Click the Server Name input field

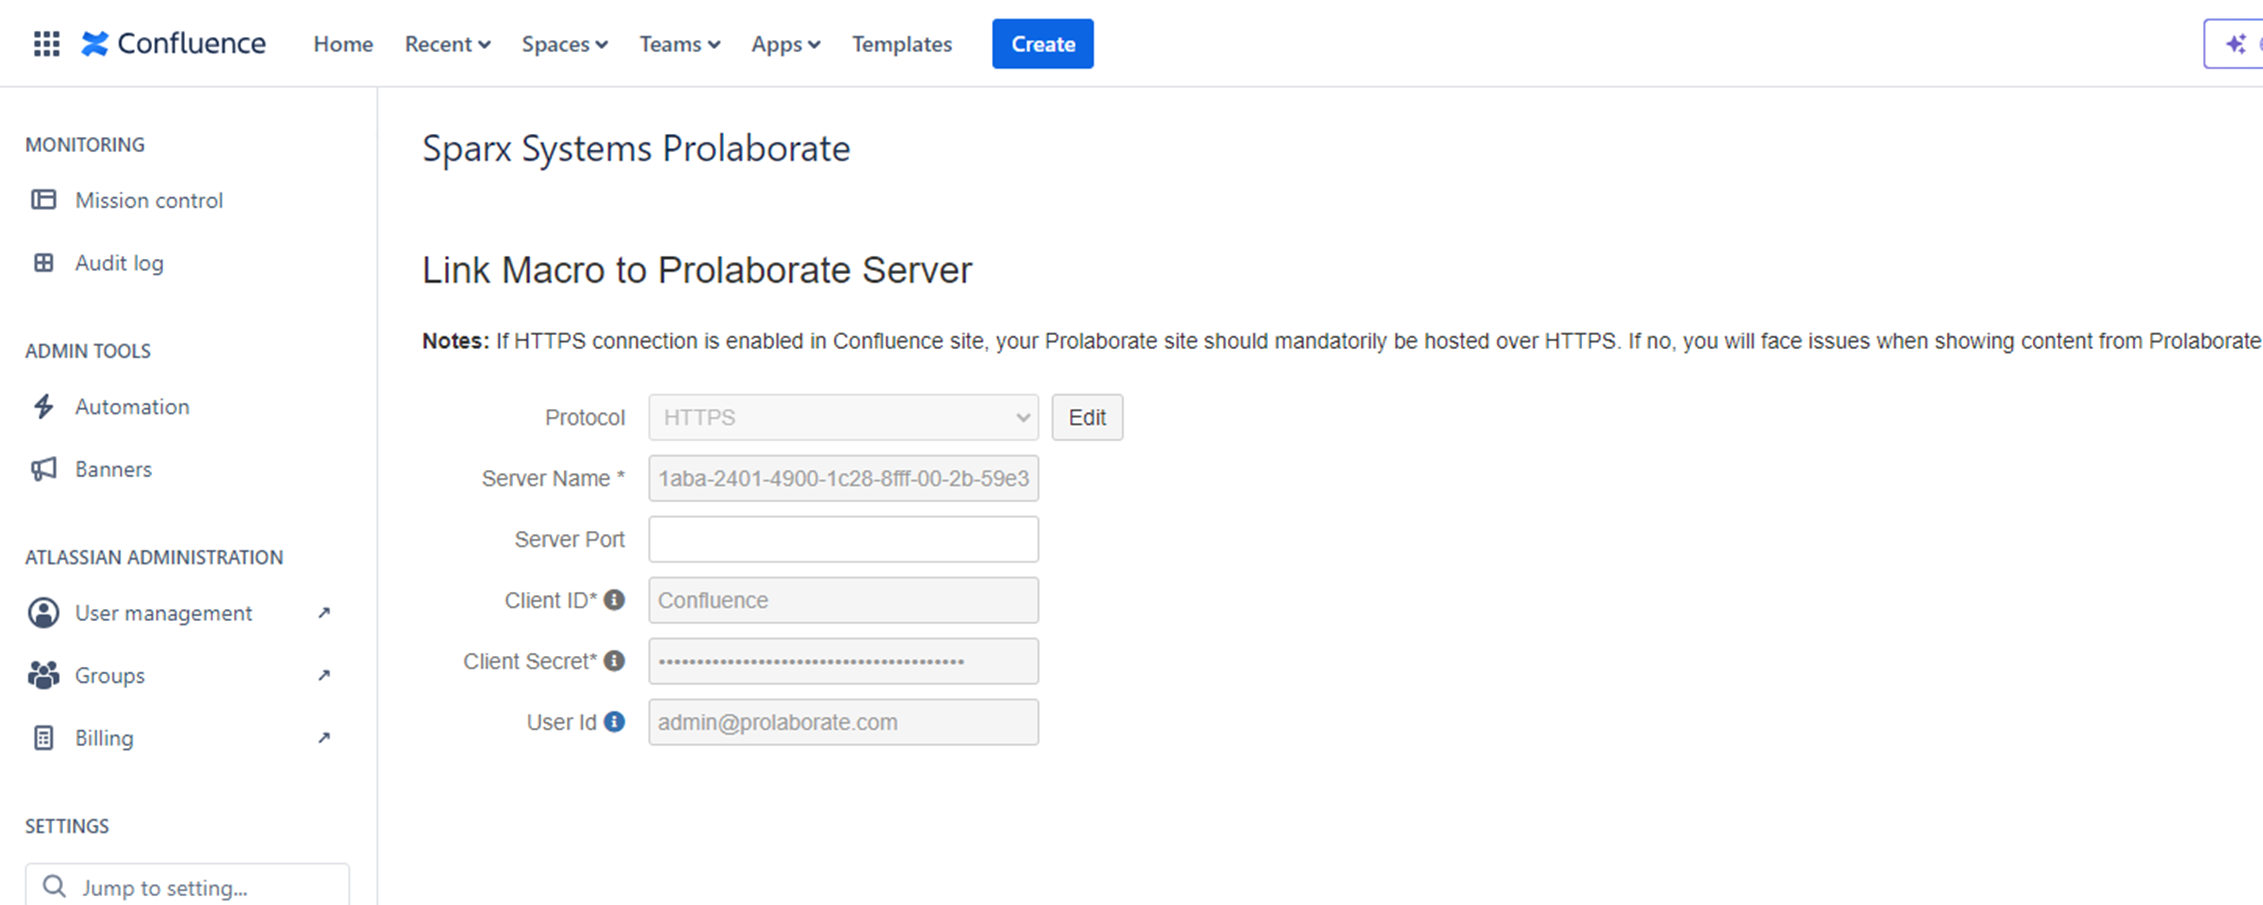(x=844, y=478)
